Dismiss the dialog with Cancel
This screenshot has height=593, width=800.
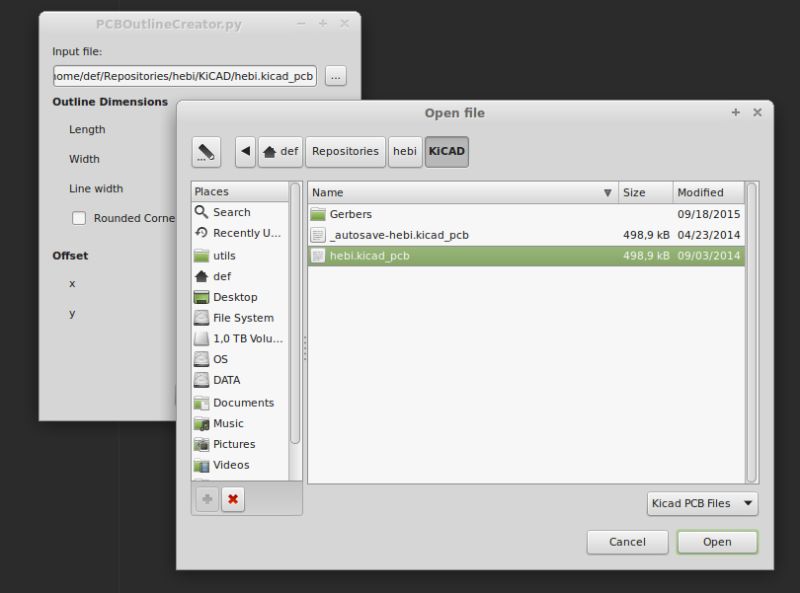click(x=627, y=541)
